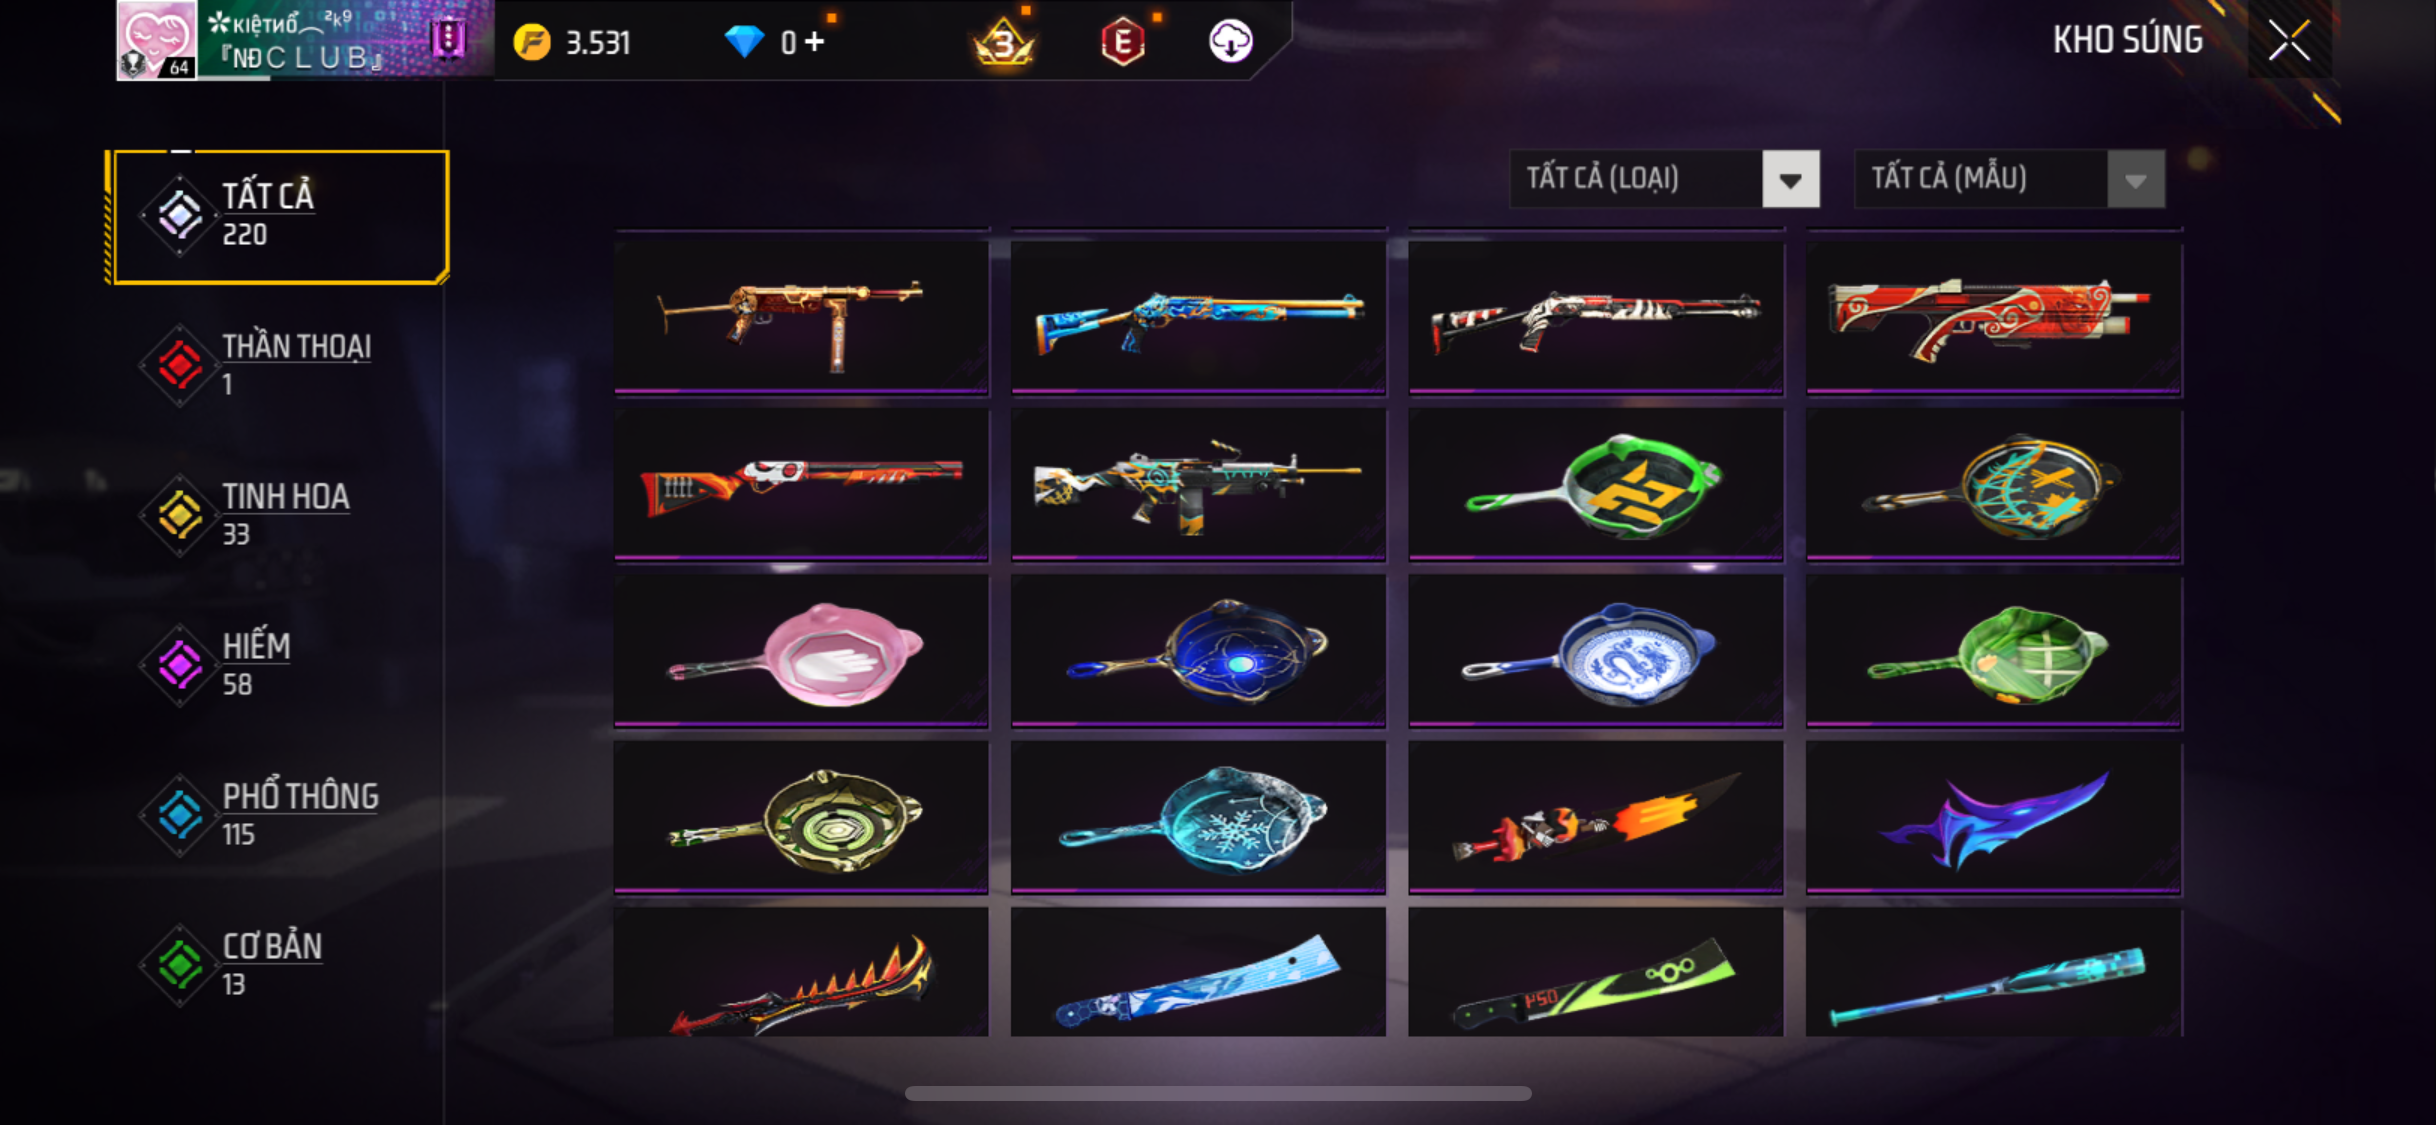
Task: Tap the purple badge beside the player name
Action: (447, 40)
